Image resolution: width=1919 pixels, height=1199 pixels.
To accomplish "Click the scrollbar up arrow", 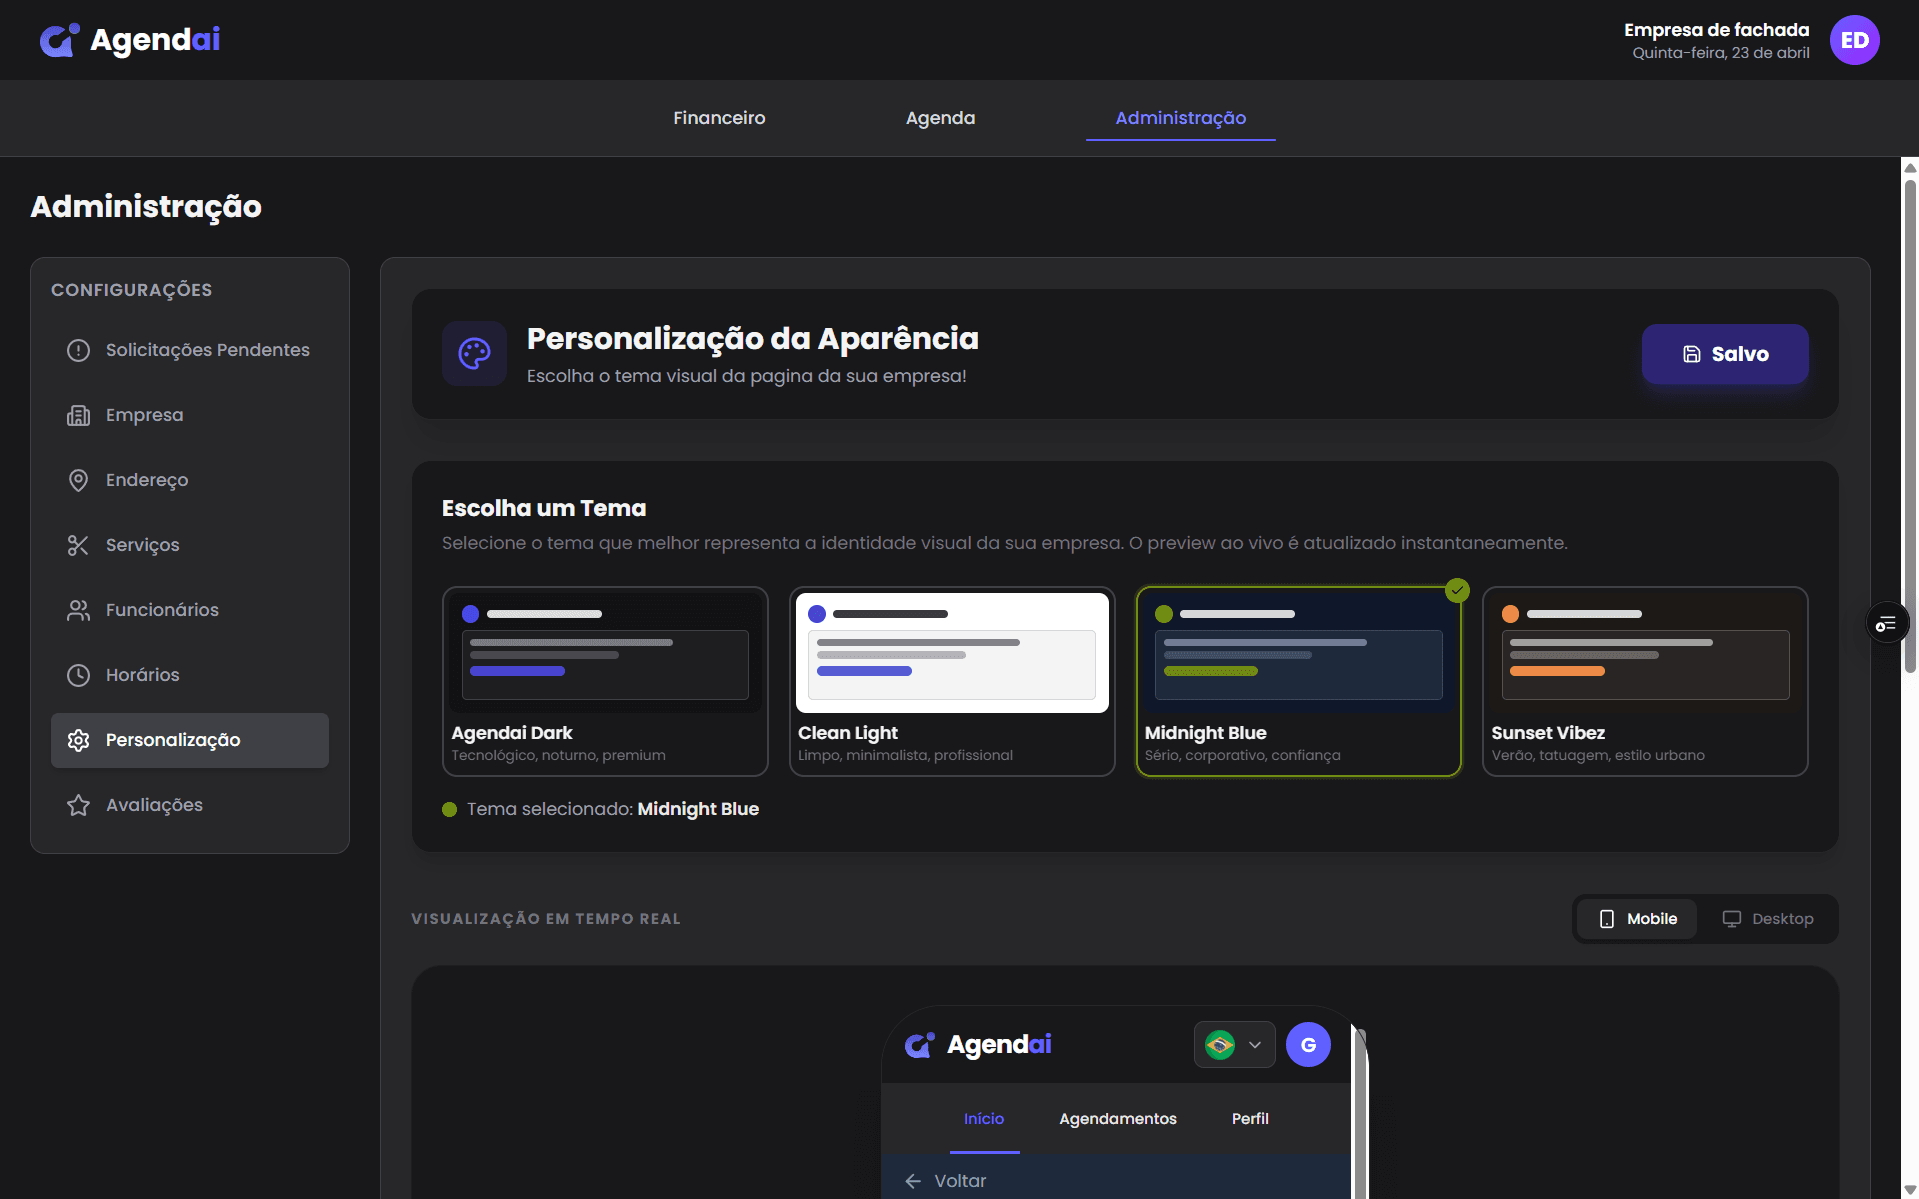I will click(1910, 167).
